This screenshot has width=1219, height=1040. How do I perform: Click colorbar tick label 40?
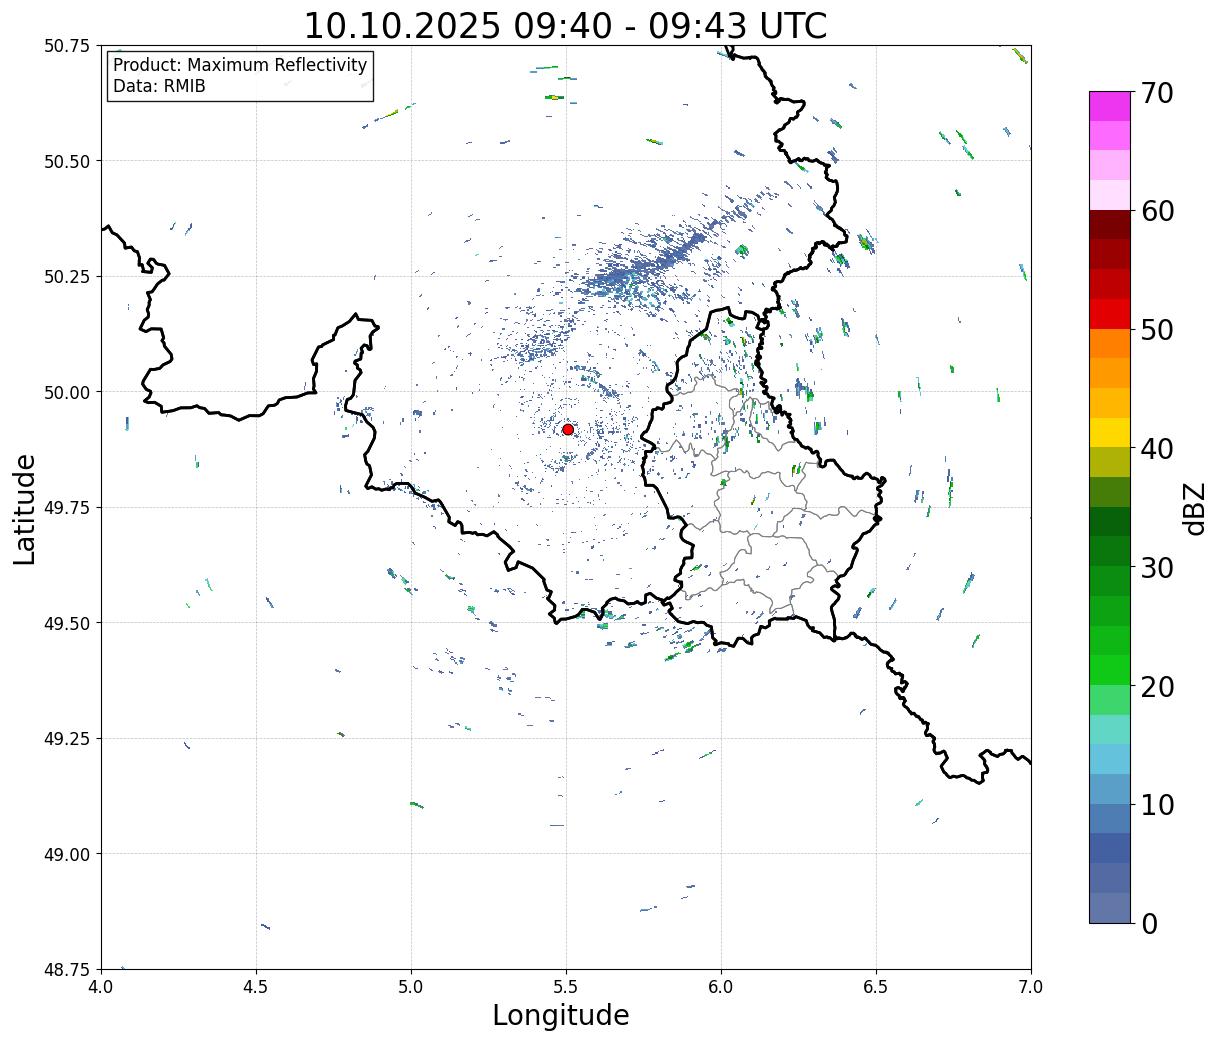coord(1157,449)
